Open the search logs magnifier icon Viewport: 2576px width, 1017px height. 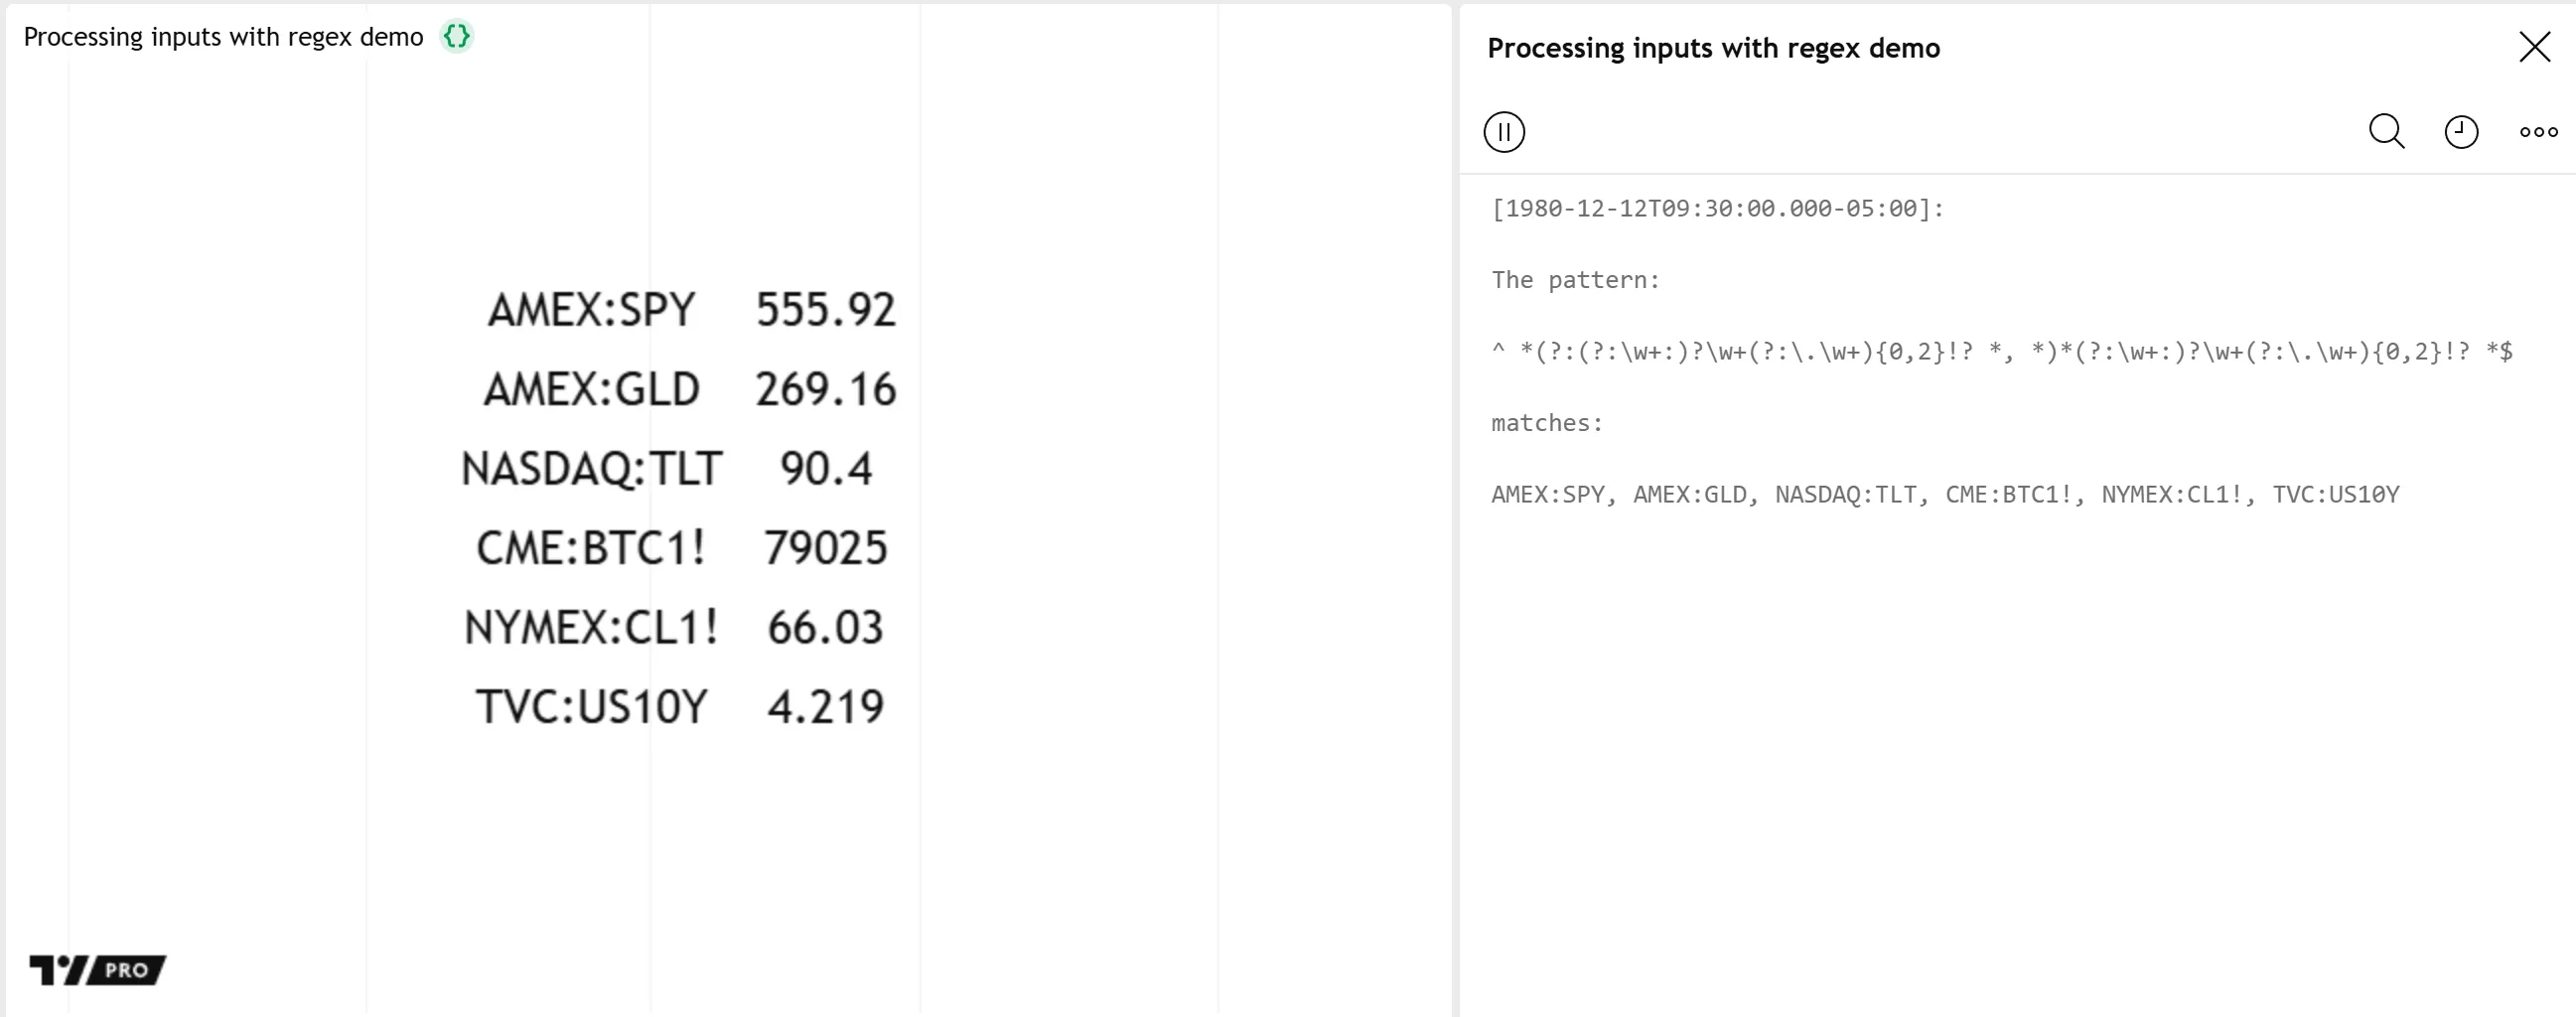(2386, 132)
